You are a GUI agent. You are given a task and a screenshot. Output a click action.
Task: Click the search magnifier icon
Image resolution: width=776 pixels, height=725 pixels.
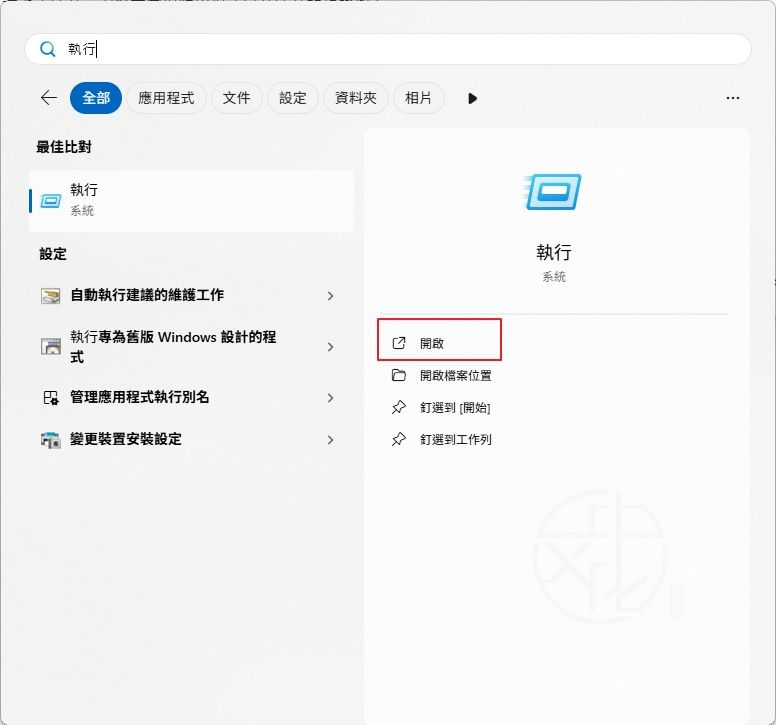tap(48, 49)
